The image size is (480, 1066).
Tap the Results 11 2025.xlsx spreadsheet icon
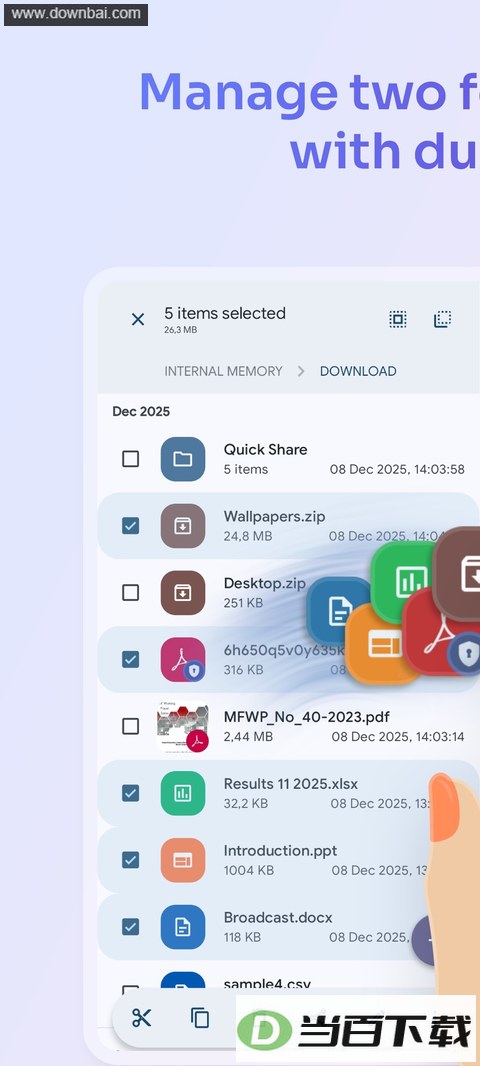click(x=183, y=793)
